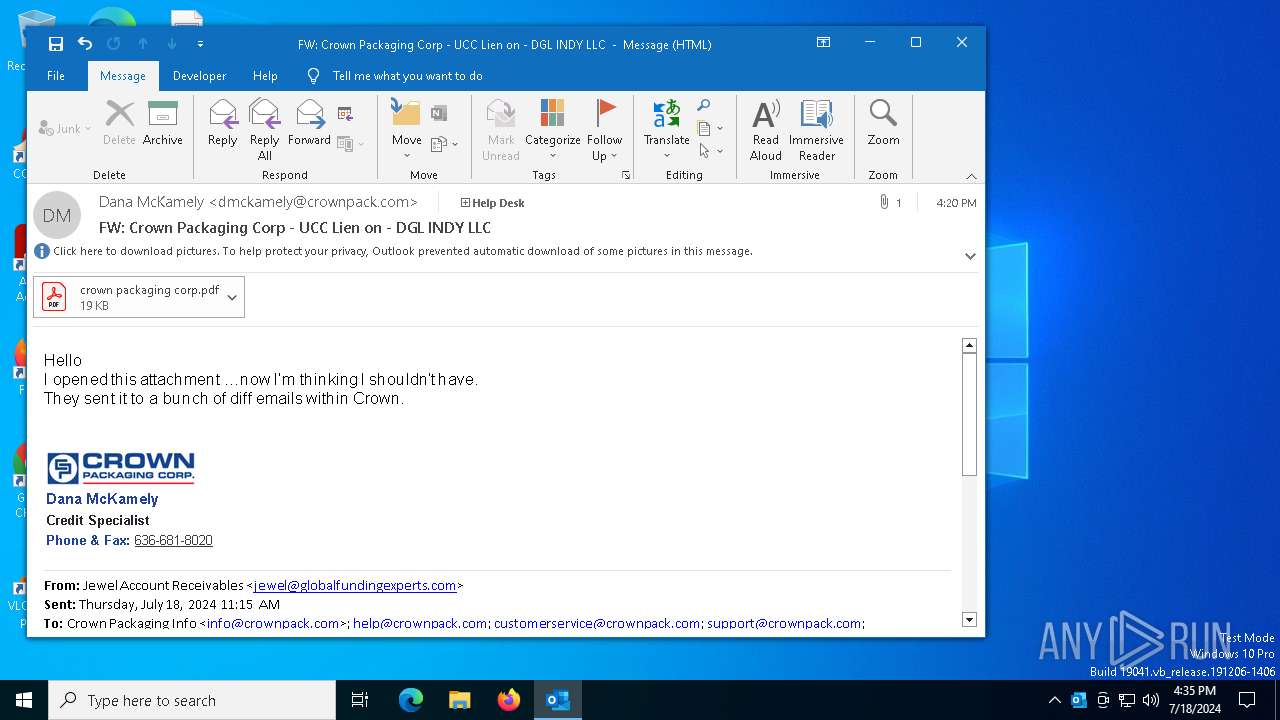Screen dimensions: 1280x720
Task: Expand the Follow Up flag menu
Action: click(x=604, y=130)
